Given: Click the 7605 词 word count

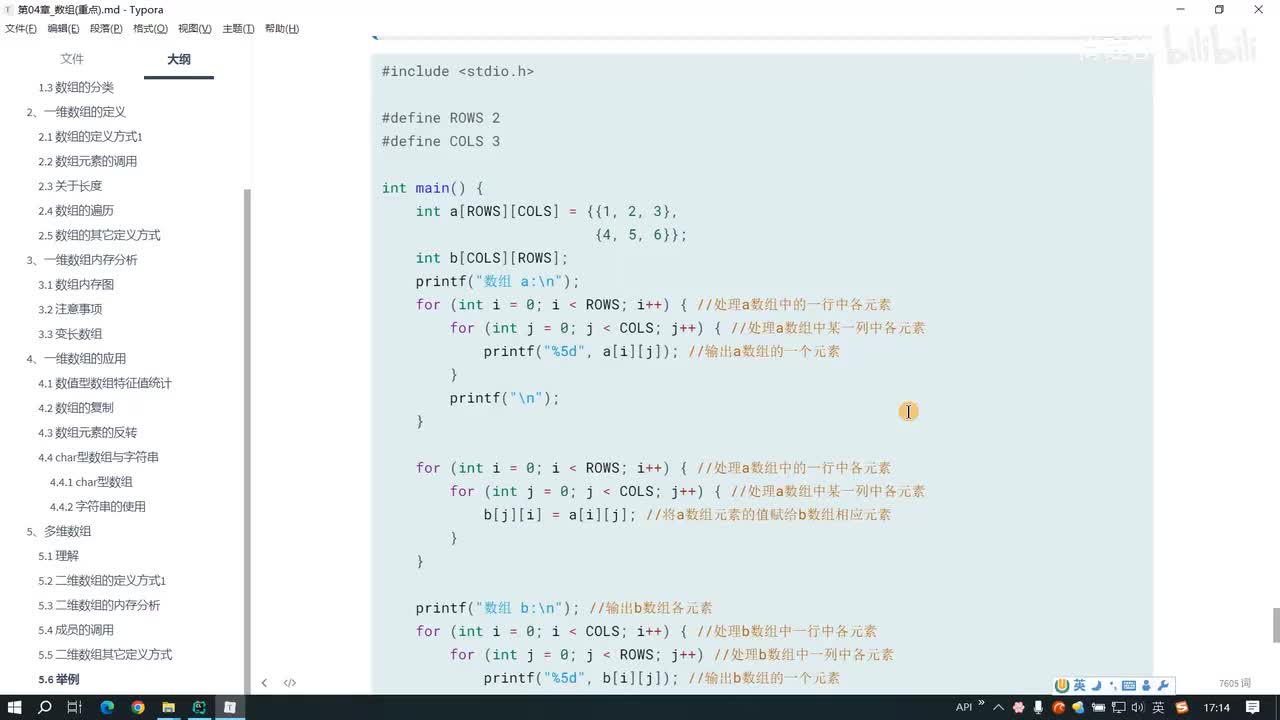Looking at the screenshot, I should tap(1235, 684).
